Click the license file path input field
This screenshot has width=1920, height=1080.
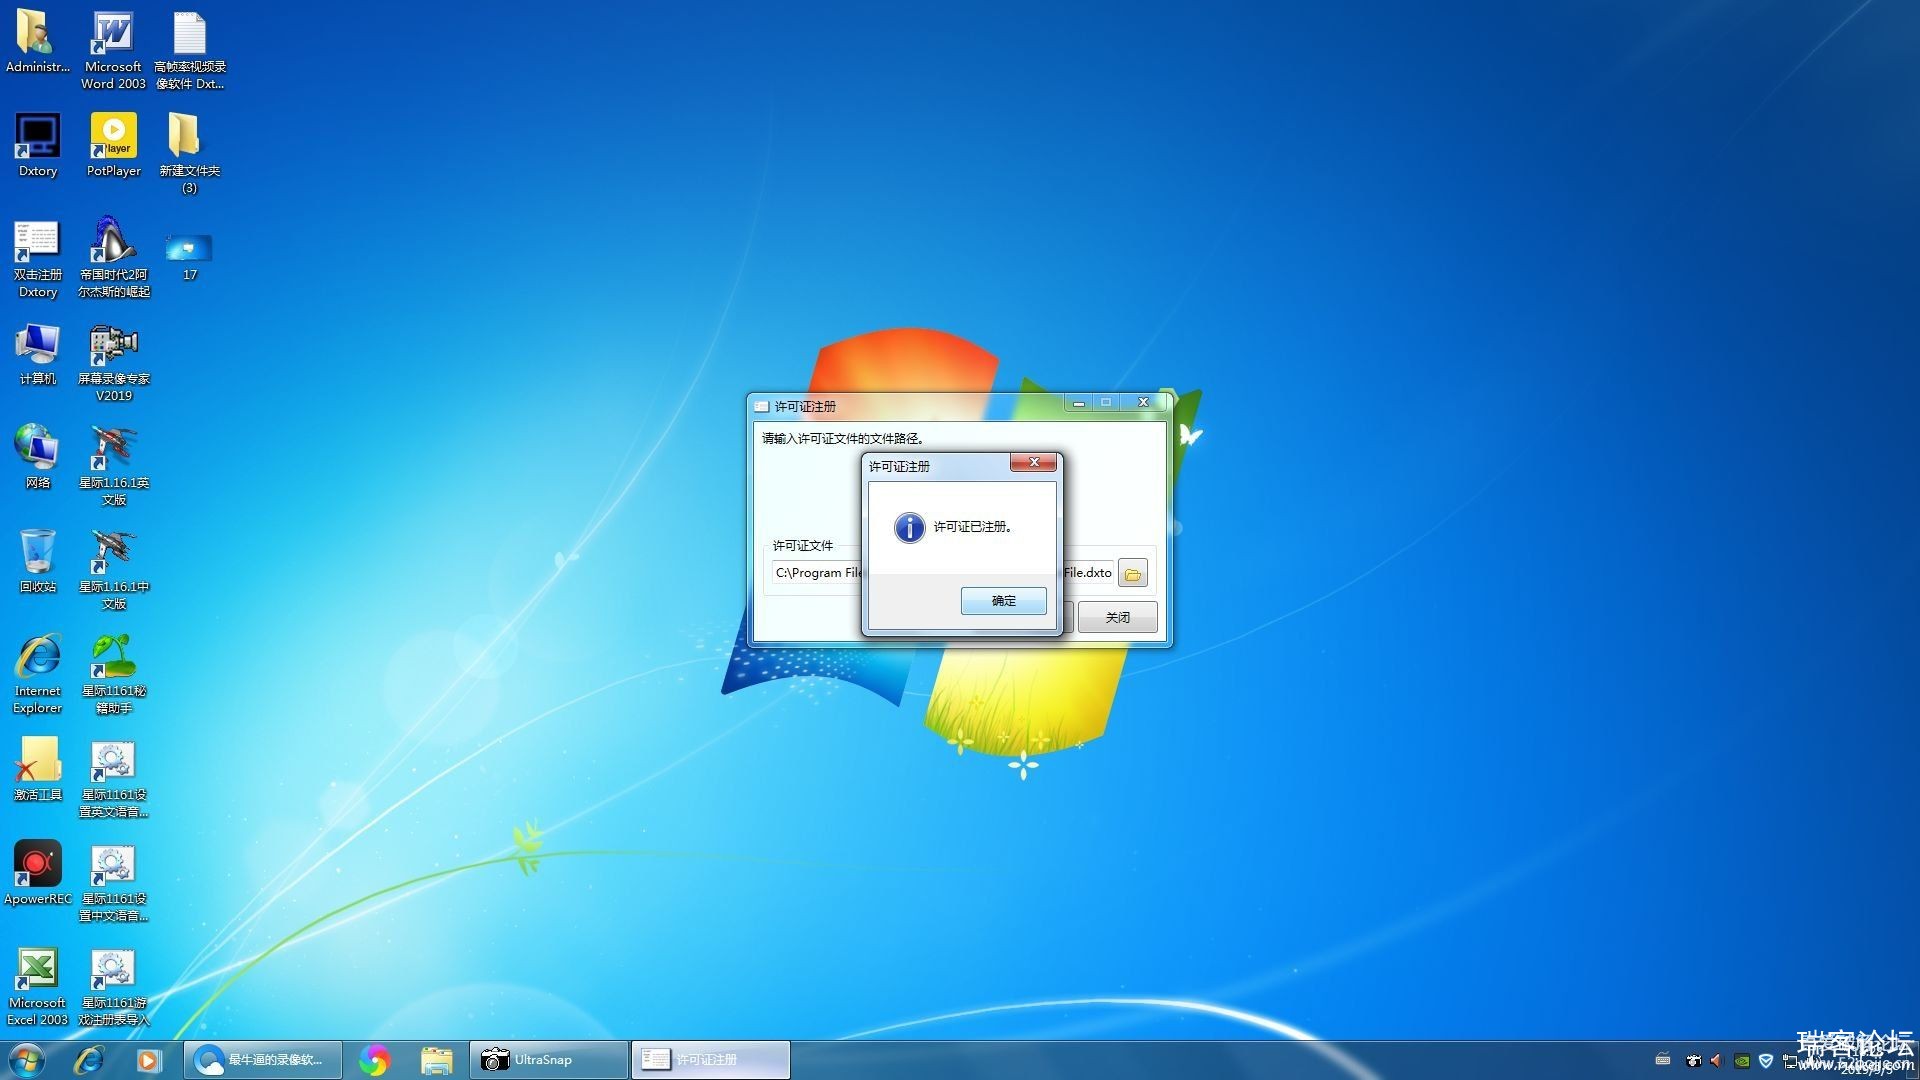tap(943, 573)
